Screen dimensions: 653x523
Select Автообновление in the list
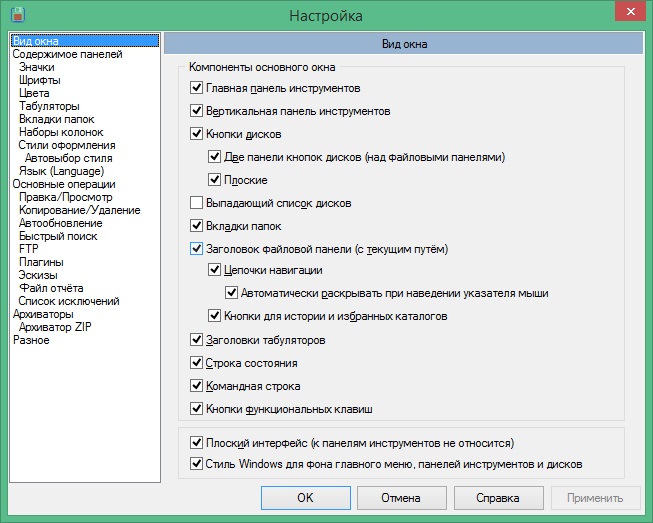[61, 223]
